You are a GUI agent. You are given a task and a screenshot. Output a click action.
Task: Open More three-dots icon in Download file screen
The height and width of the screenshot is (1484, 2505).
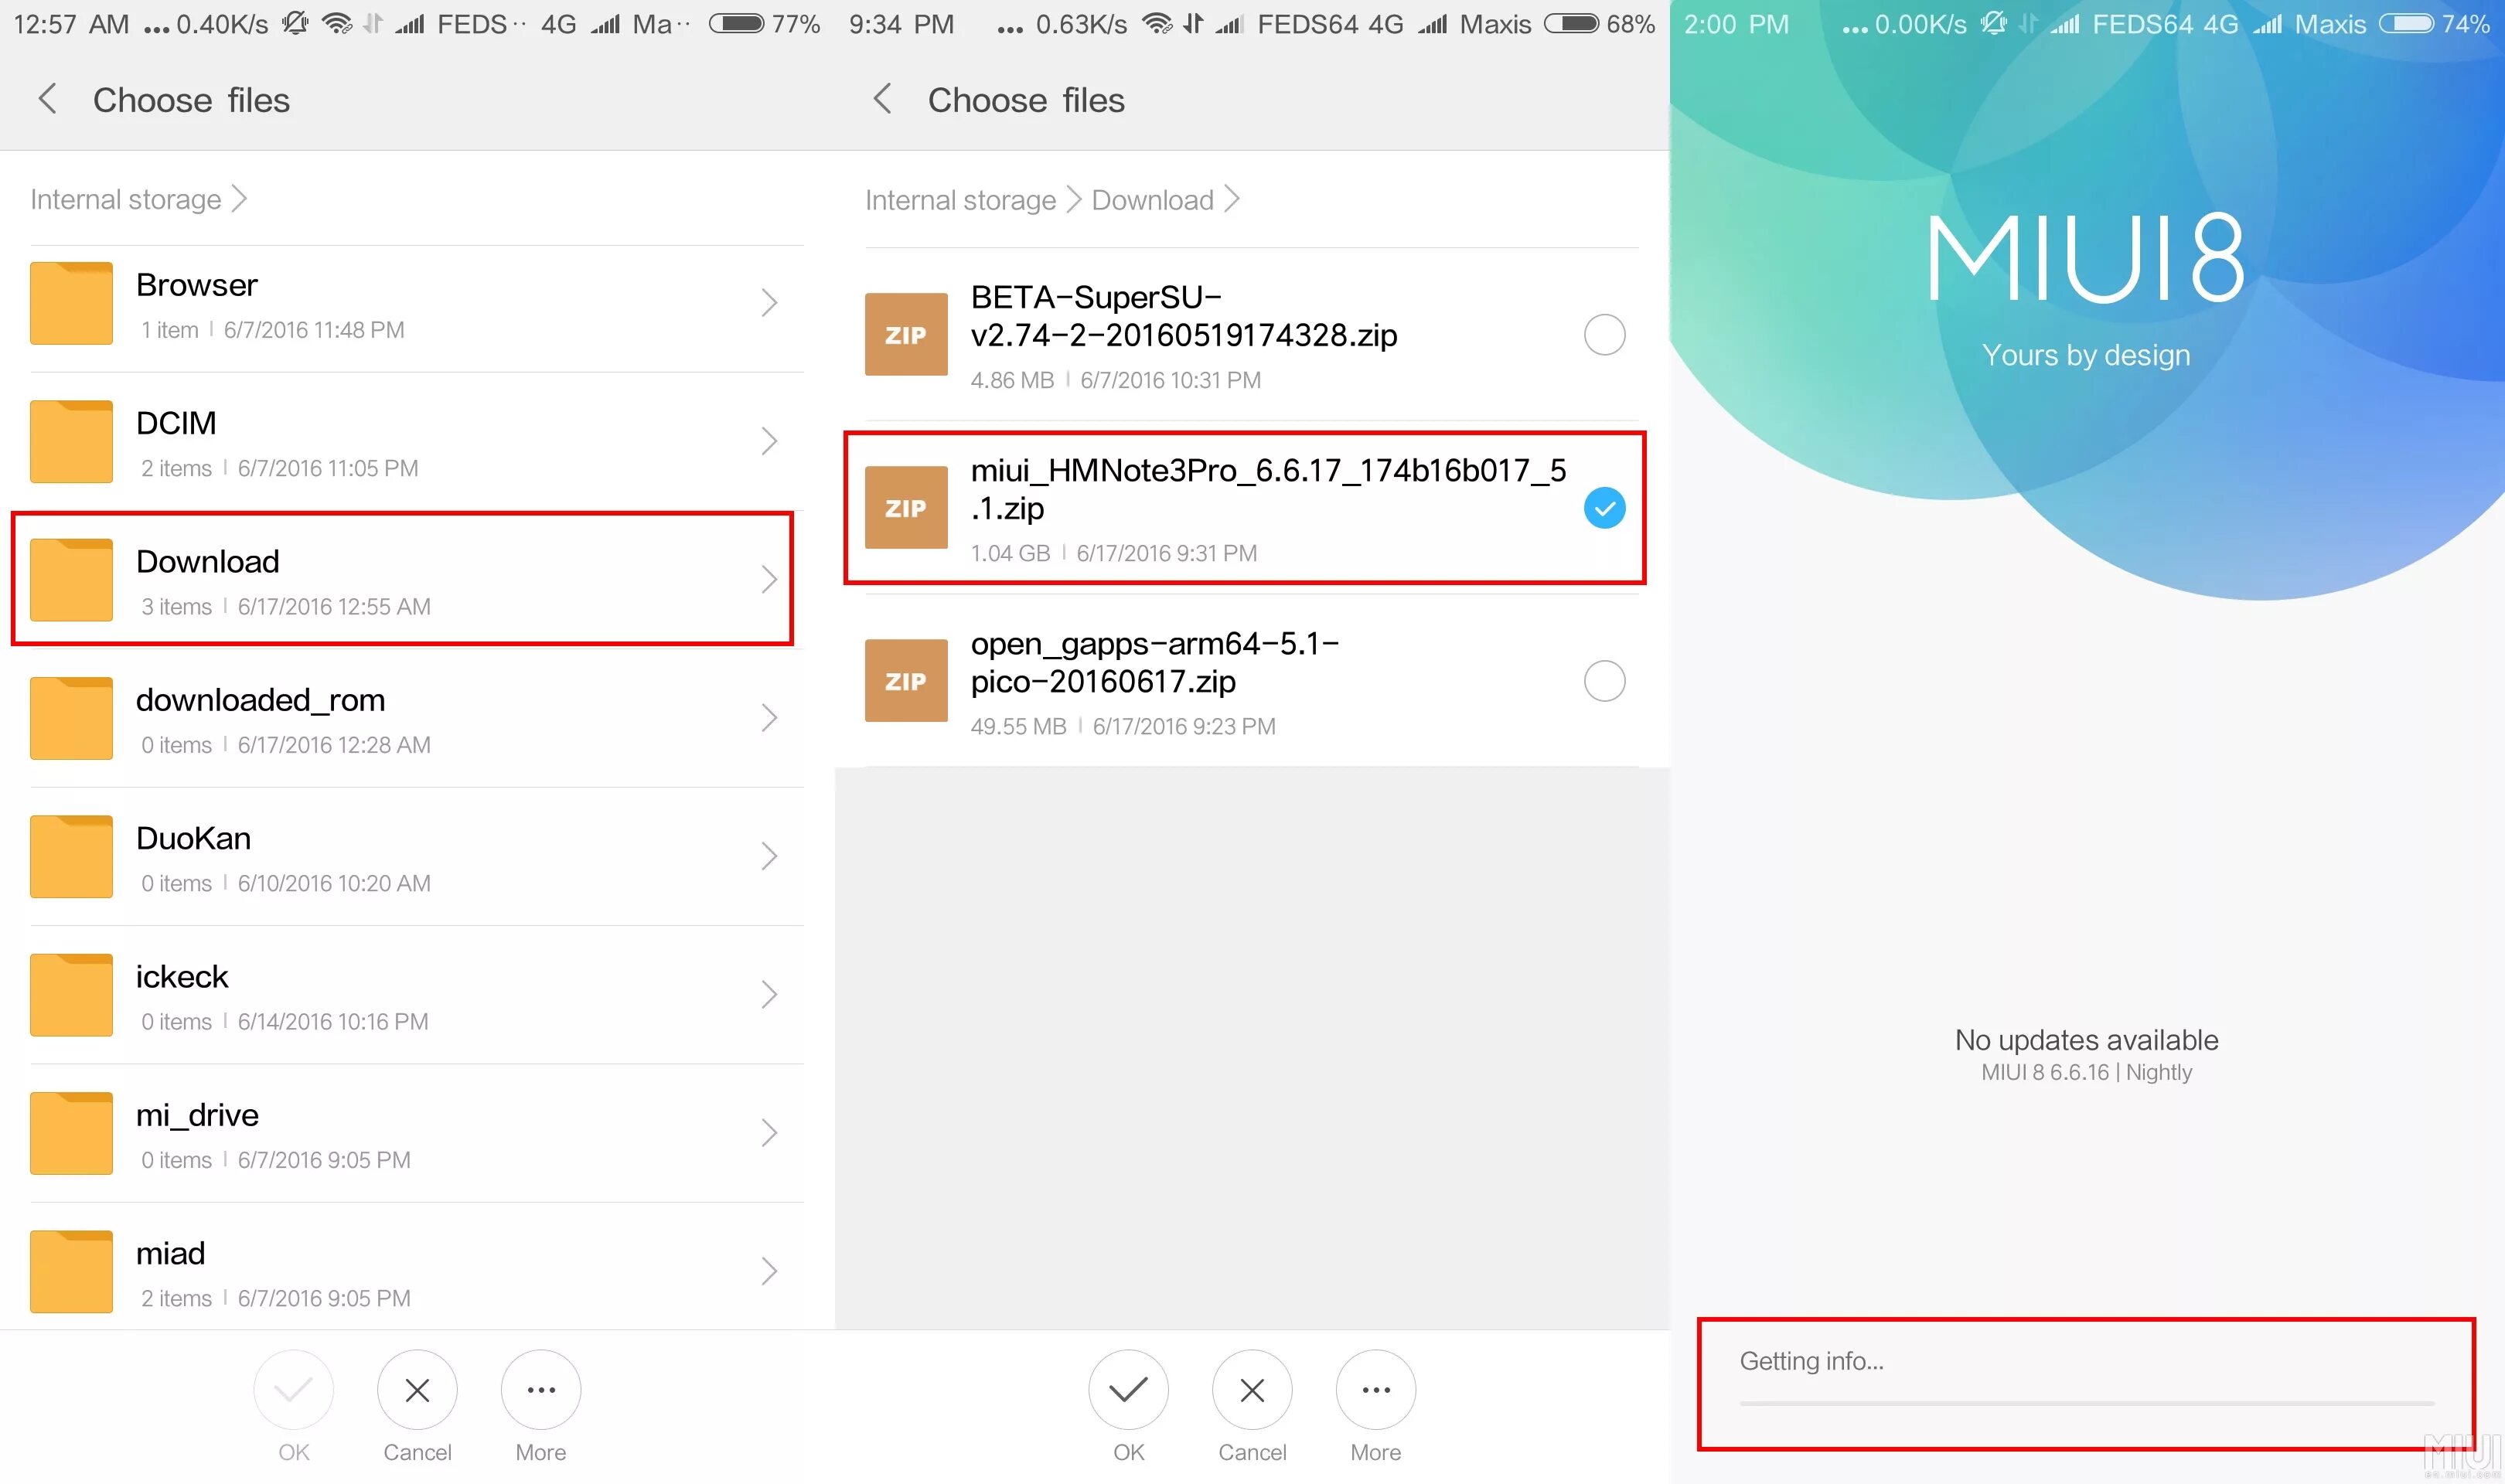click(x=1375, y=1389)
